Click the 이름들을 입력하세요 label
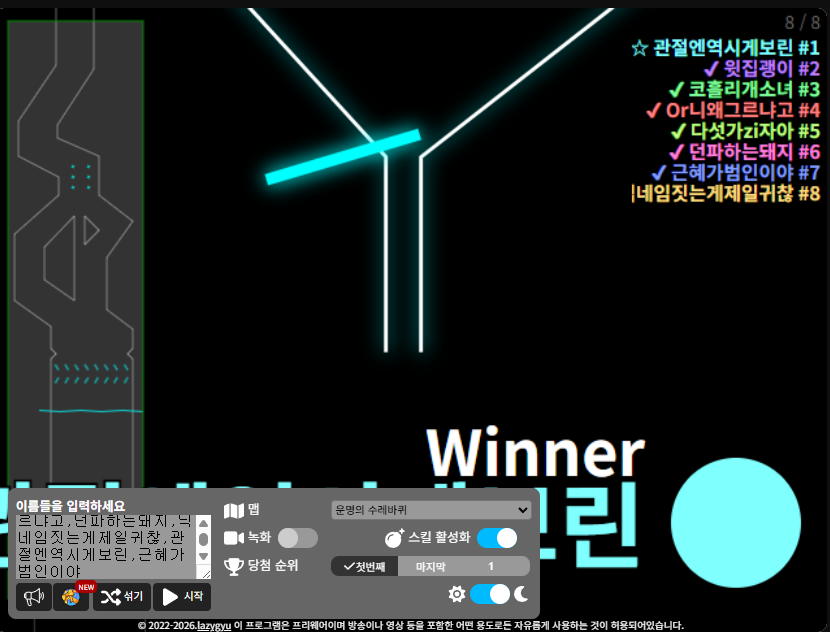 [70, 505]
